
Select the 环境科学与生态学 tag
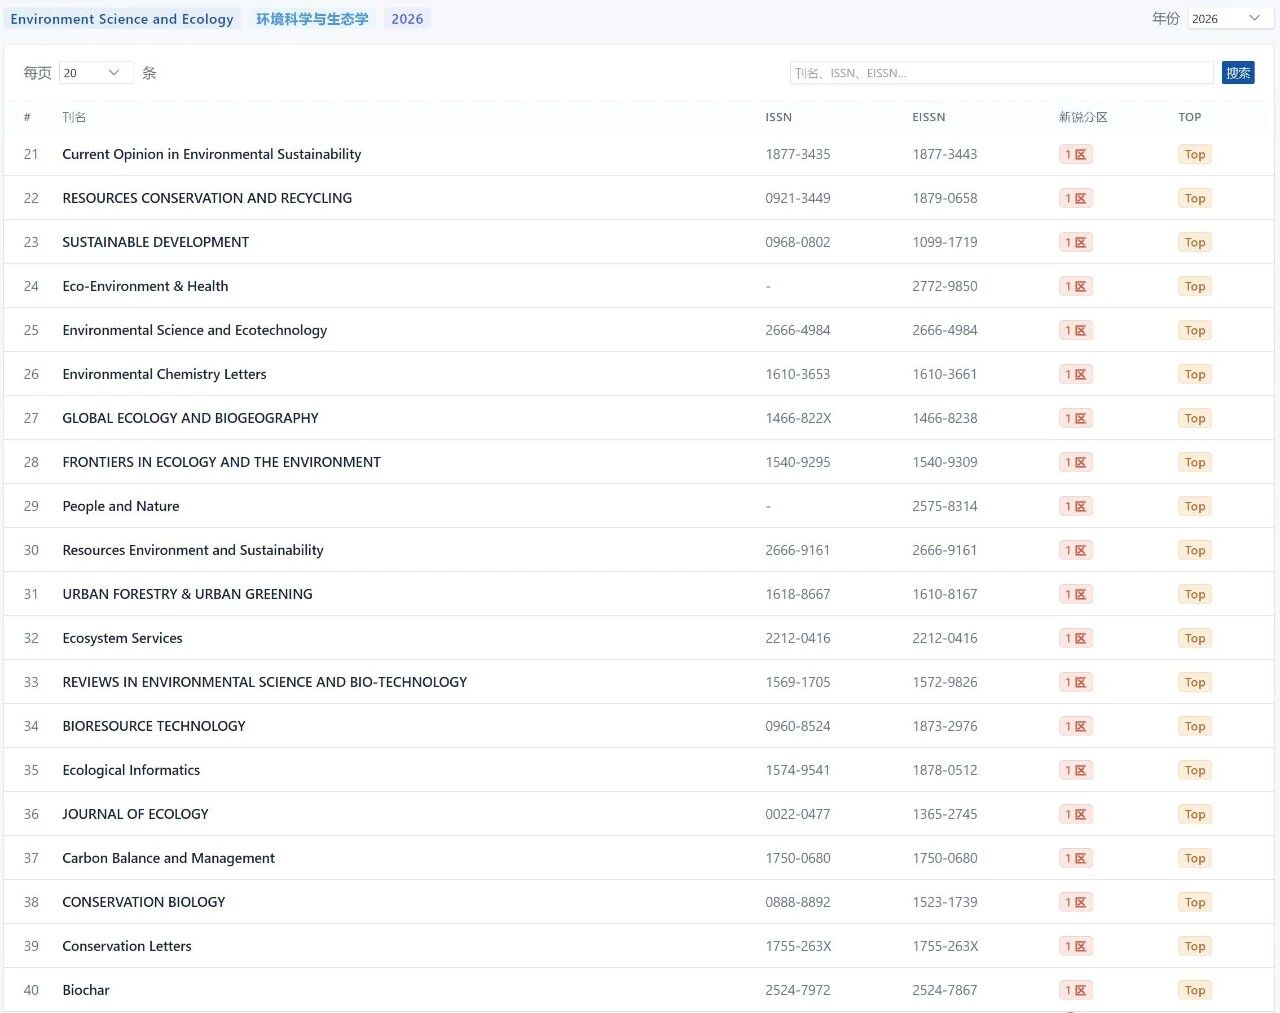pos(312,19)
